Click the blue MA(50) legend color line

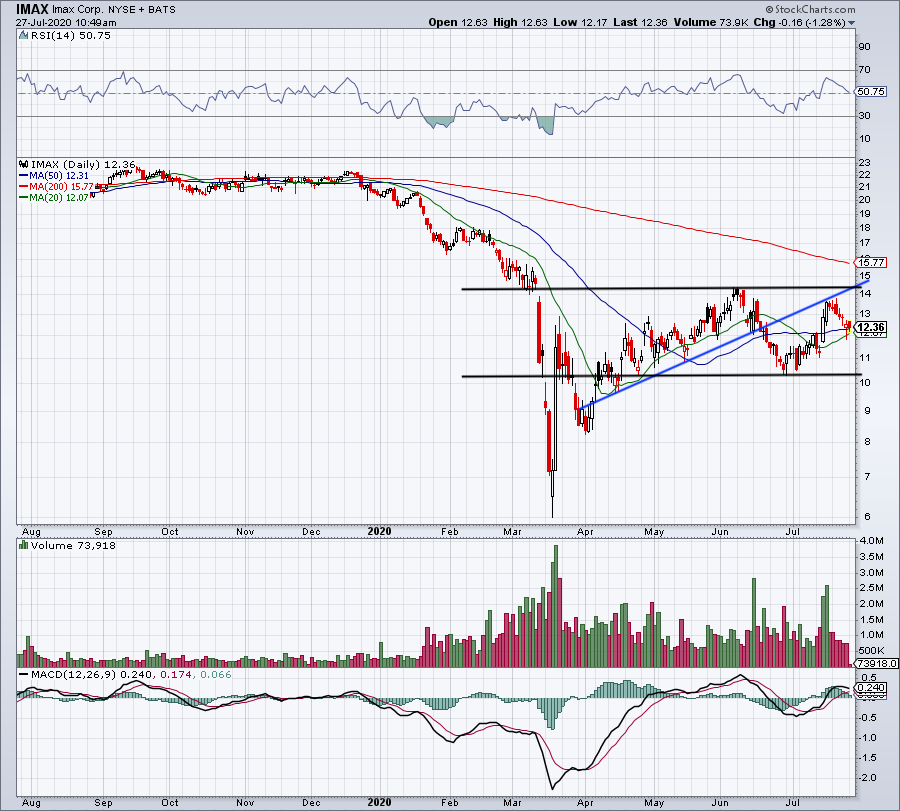coord(24,176)
